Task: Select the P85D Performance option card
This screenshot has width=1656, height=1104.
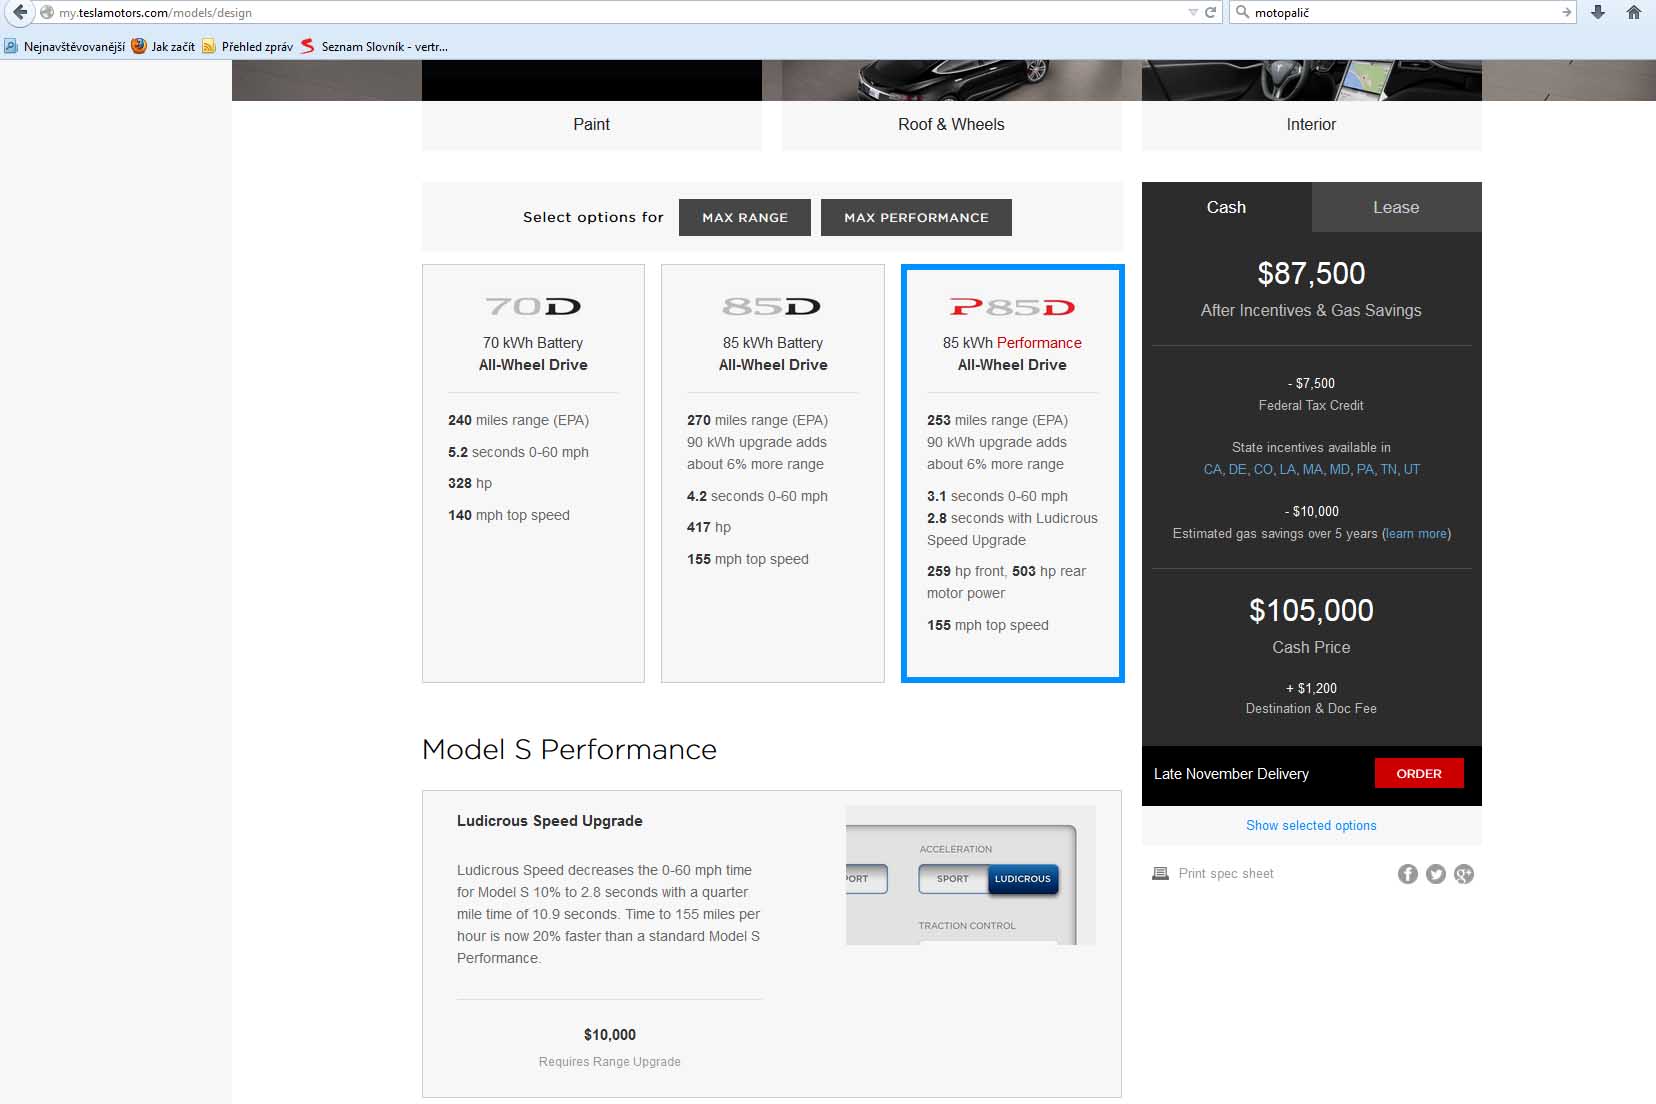Action: click(x=1012, y=473)
